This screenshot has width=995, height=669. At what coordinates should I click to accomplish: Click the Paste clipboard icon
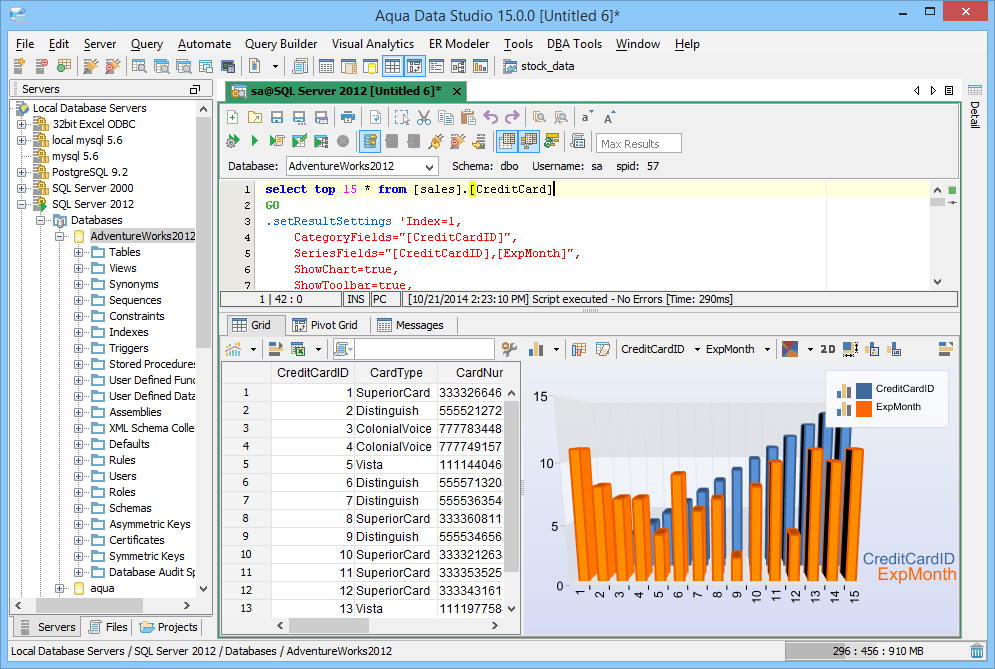click(x=468, y=117)
